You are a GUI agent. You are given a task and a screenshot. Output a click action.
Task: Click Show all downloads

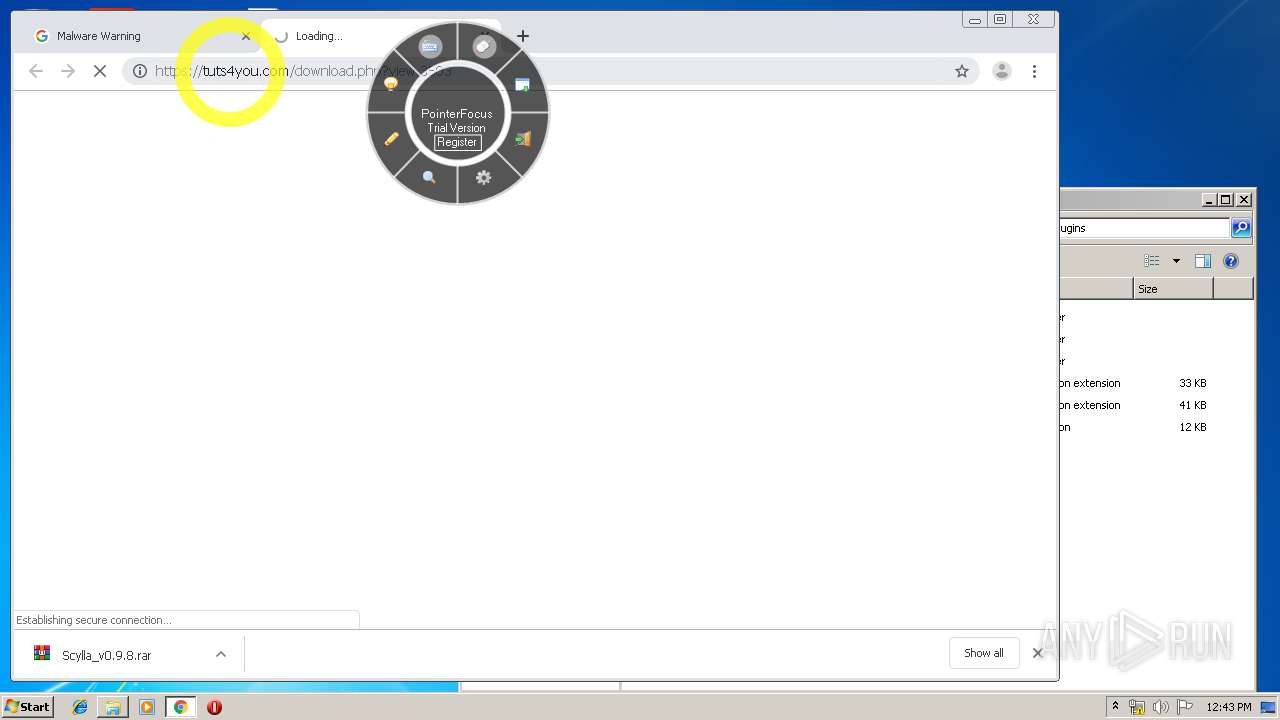984,653
